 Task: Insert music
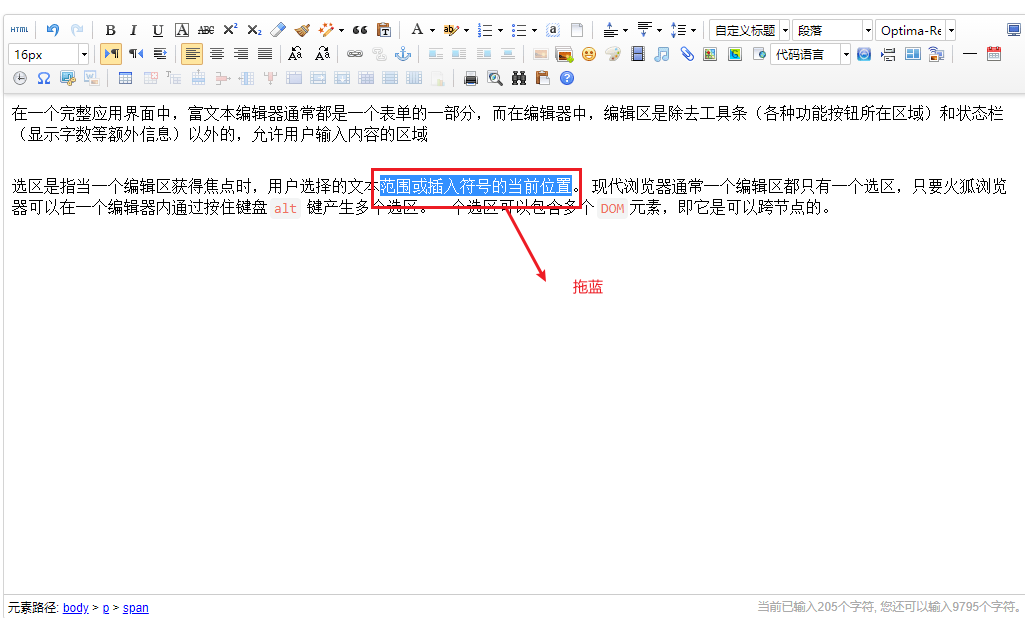(662, 54)
